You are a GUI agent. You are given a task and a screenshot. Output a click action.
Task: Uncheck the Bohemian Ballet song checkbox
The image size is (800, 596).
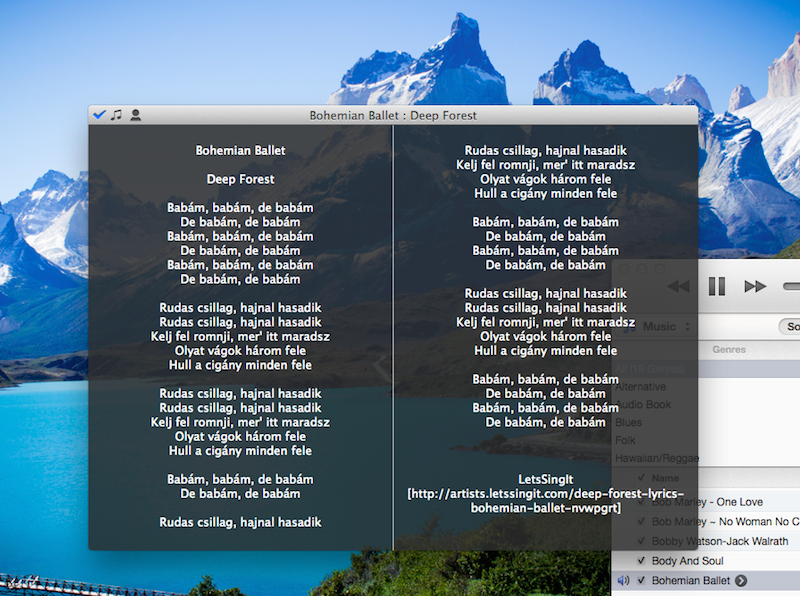click(x=641, y=581)
